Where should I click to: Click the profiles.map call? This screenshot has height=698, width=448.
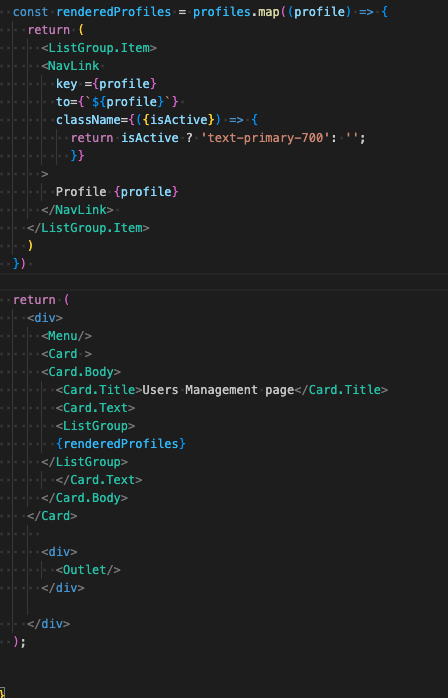(x=236, y=12)
